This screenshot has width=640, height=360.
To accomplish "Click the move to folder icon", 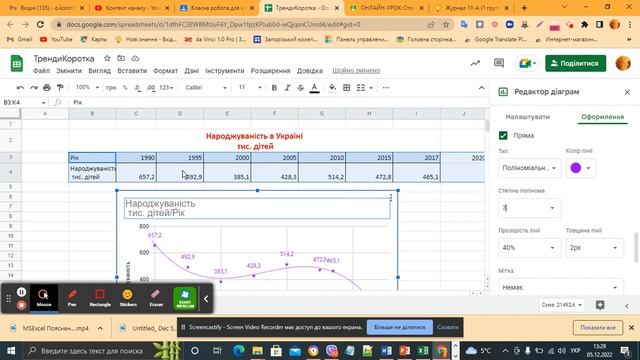I will coord(121,58).
